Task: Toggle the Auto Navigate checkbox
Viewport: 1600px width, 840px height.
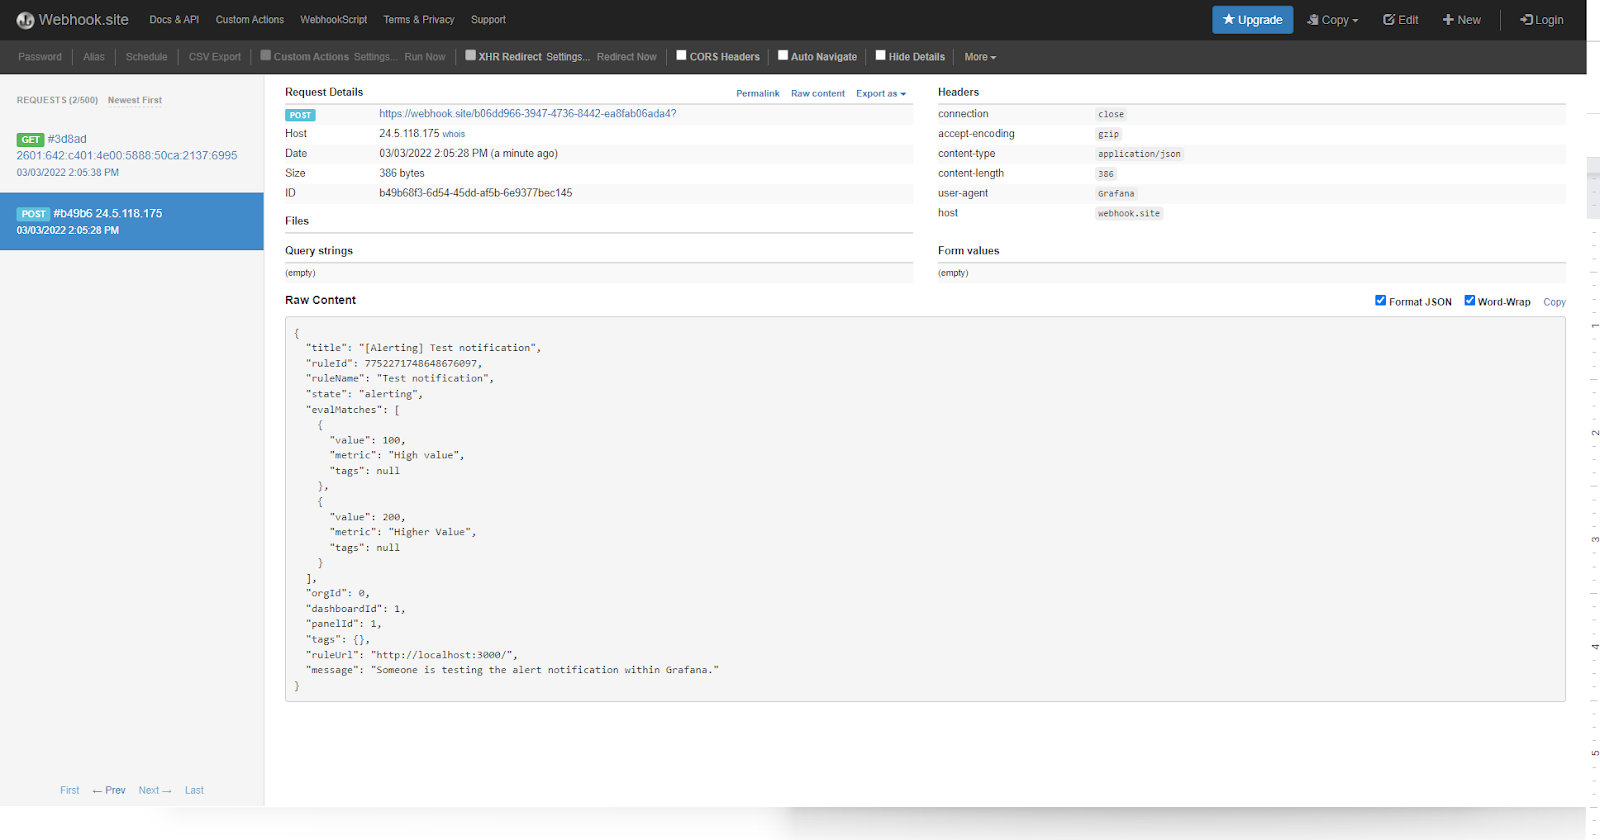Action: 783,56
